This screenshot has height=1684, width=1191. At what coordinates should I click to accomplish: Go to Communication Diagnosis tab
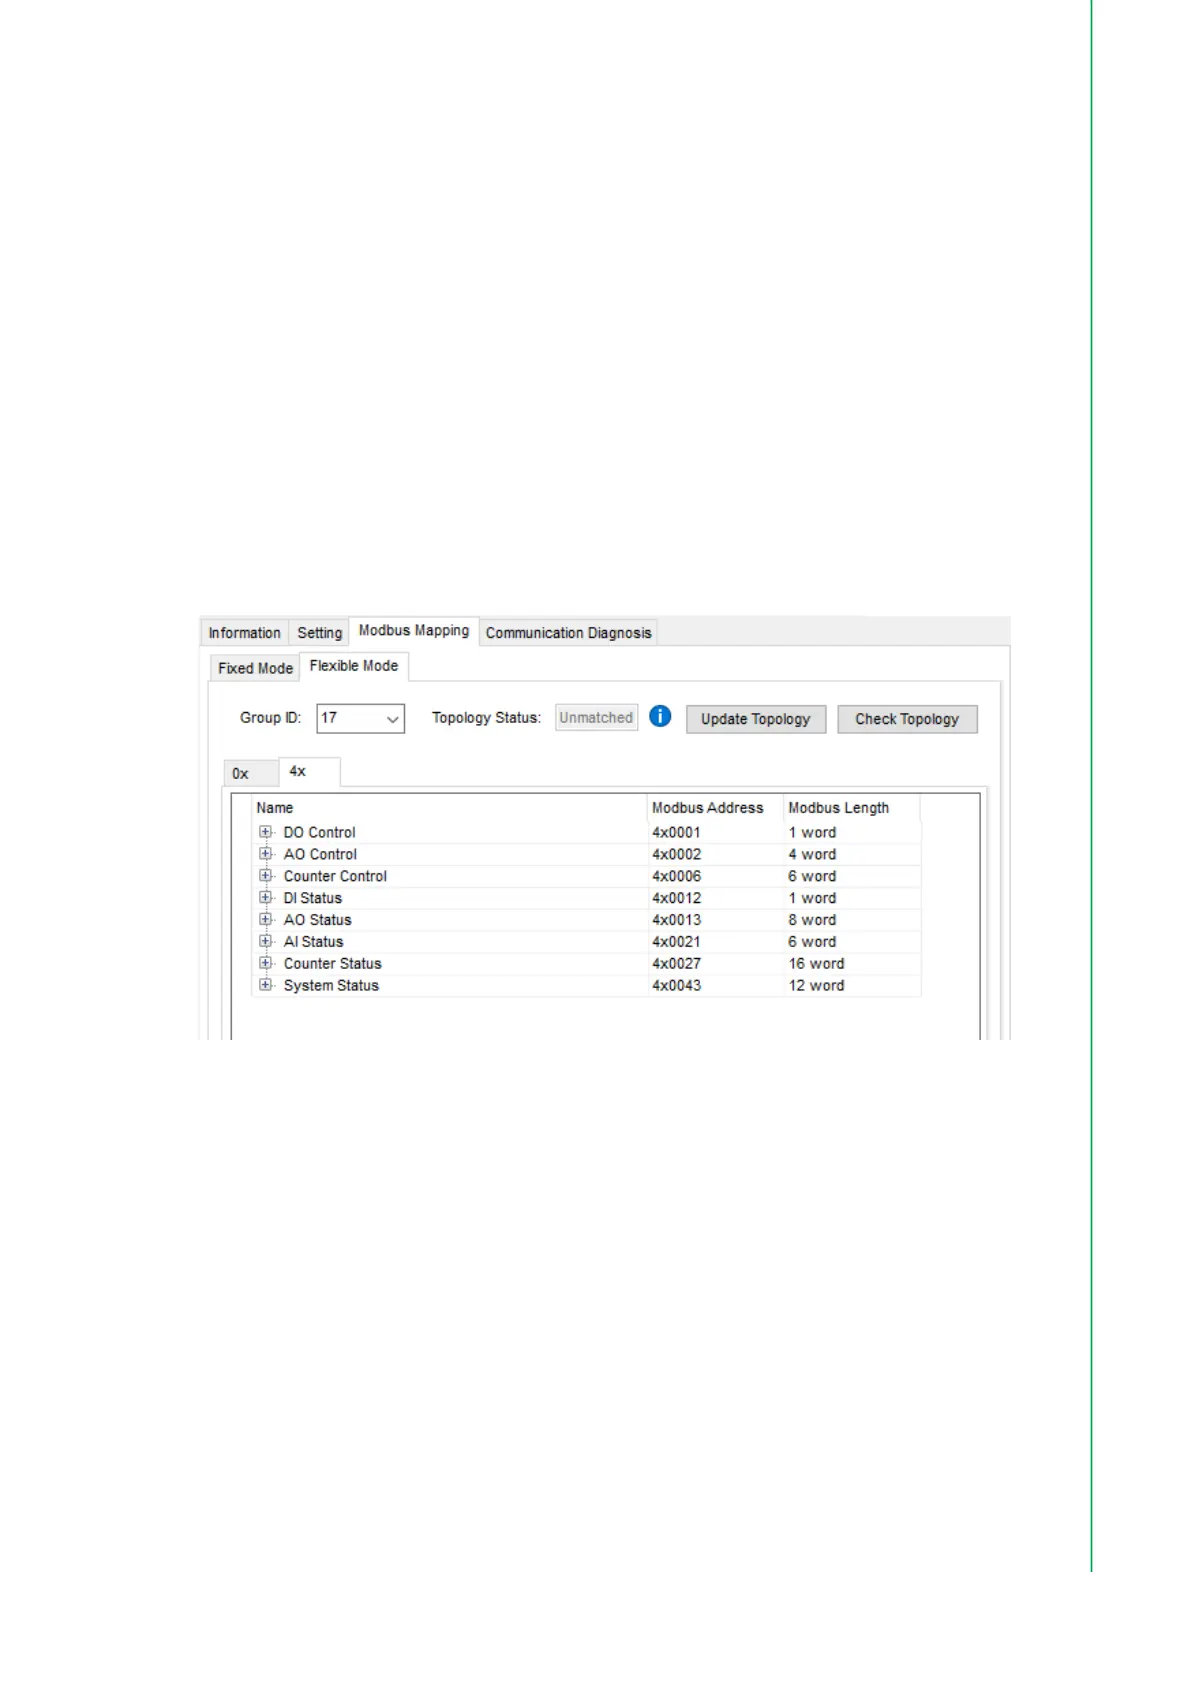pos(568,633)
